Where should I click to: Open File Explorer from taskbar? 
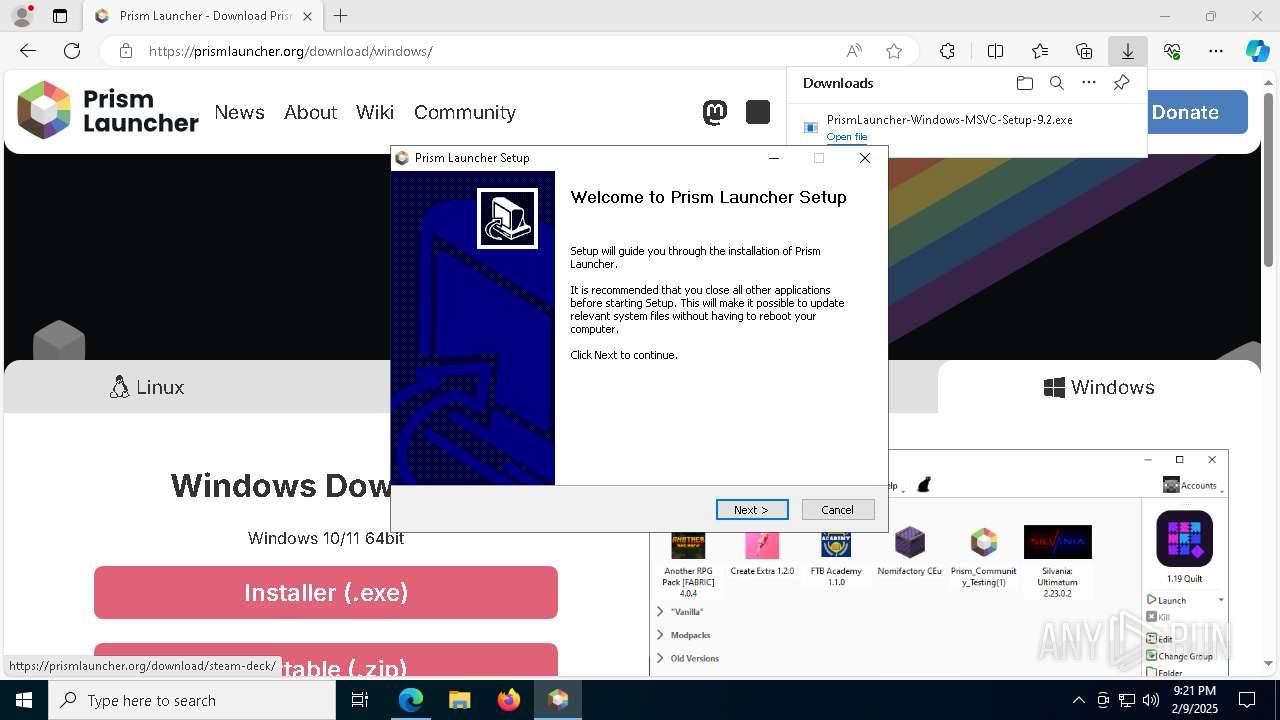pos(459,700)
